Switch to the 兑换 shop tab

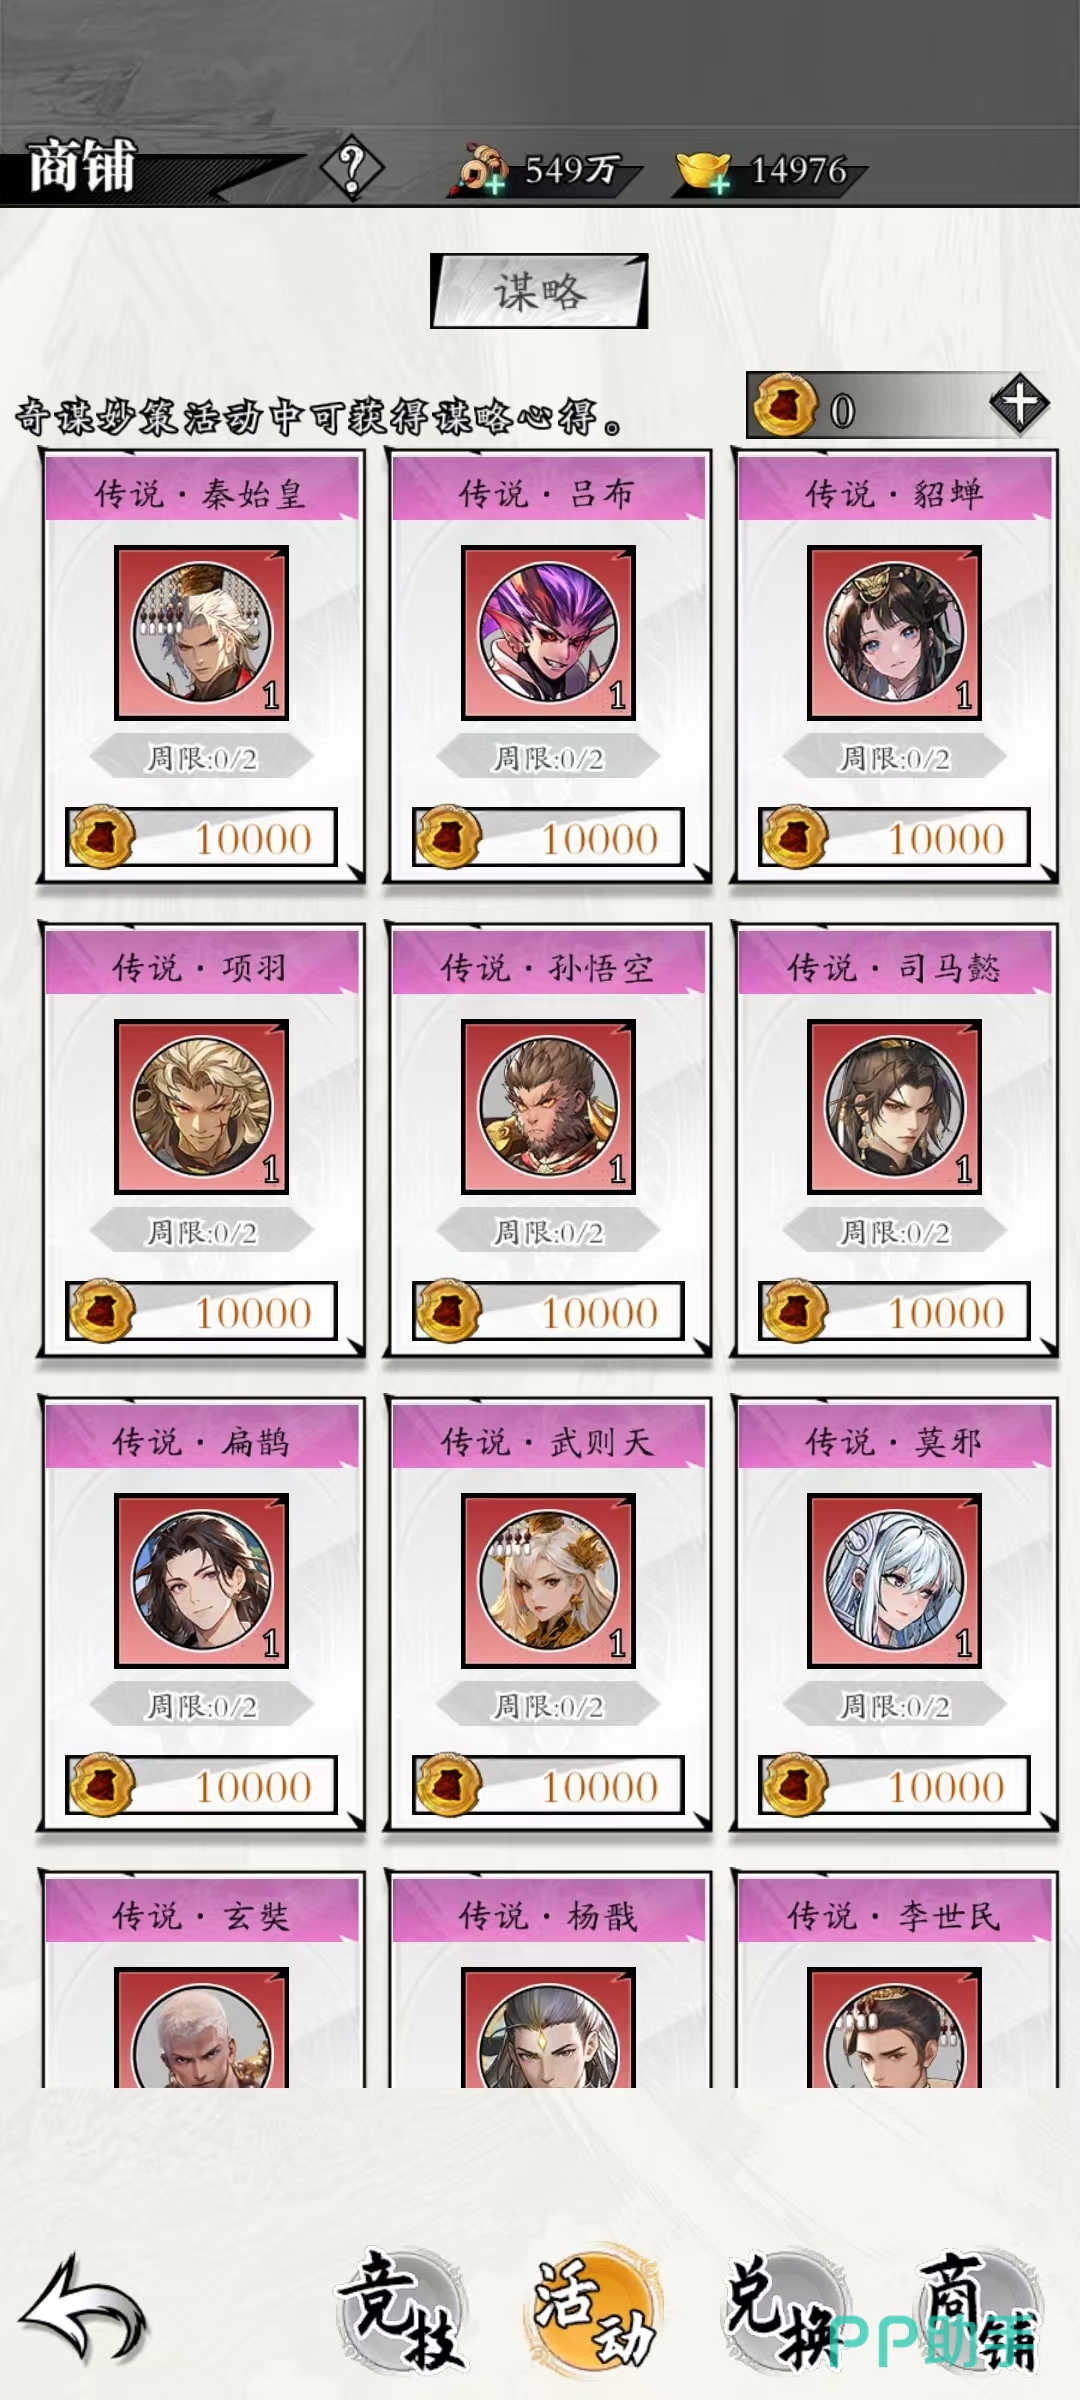(x=785, y=2312)
